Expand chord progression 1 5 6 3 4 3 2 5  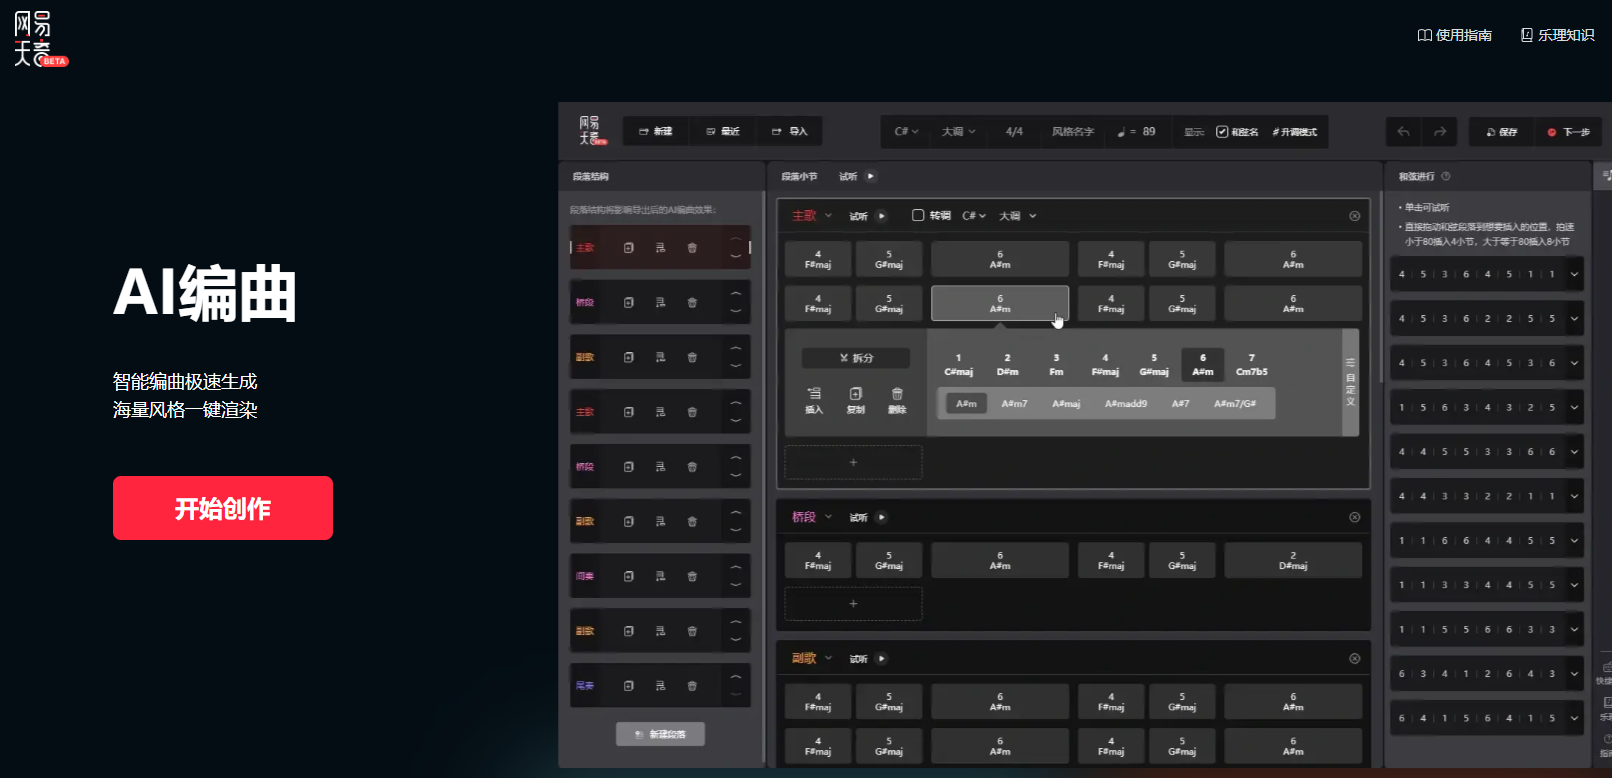click(x=1575, y=407)
